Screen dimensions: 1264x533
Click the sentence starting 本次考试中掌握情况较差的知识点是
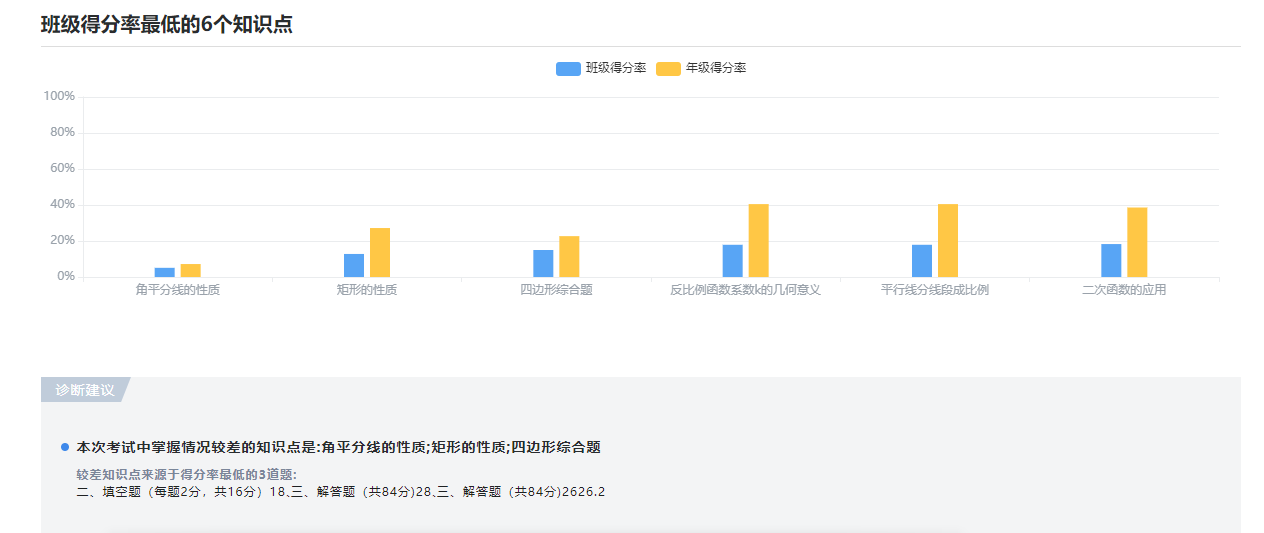(x=339, y=447)
